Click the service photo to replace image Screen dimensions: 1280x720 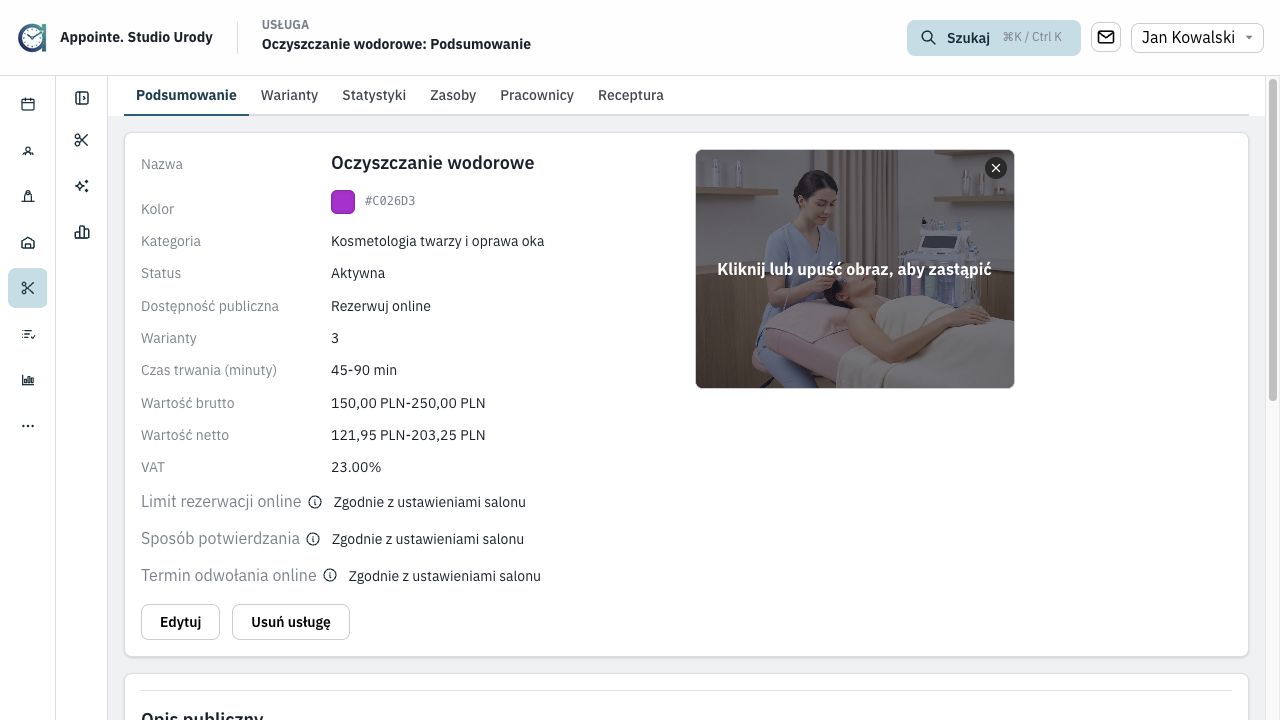coord(855,269)
